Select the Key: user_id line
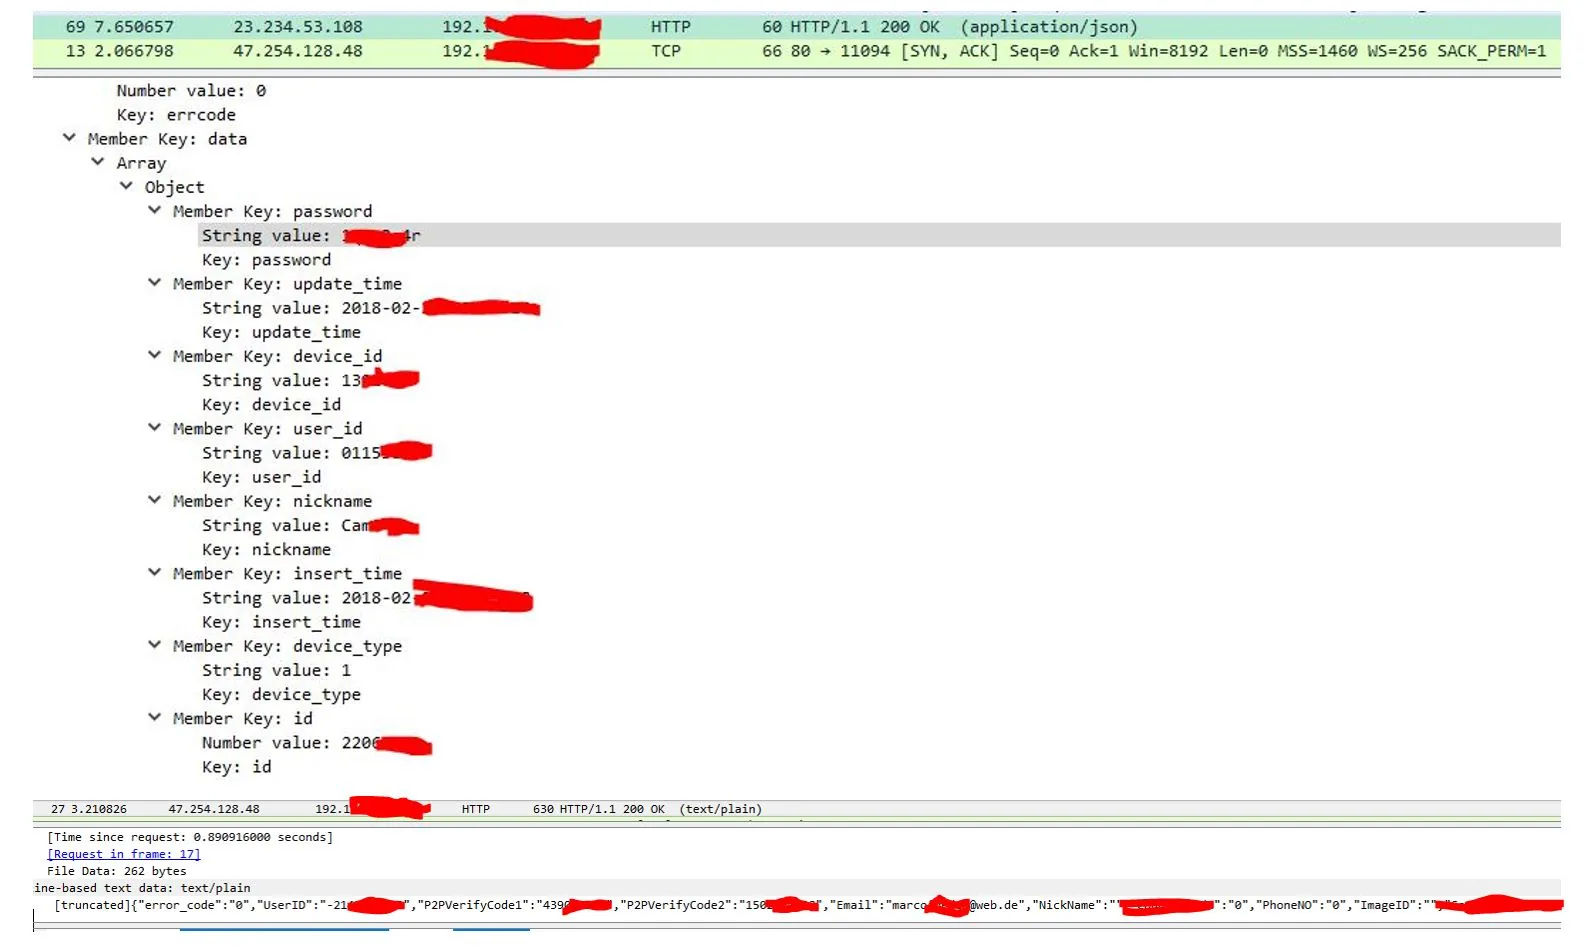 coord(261,477)
